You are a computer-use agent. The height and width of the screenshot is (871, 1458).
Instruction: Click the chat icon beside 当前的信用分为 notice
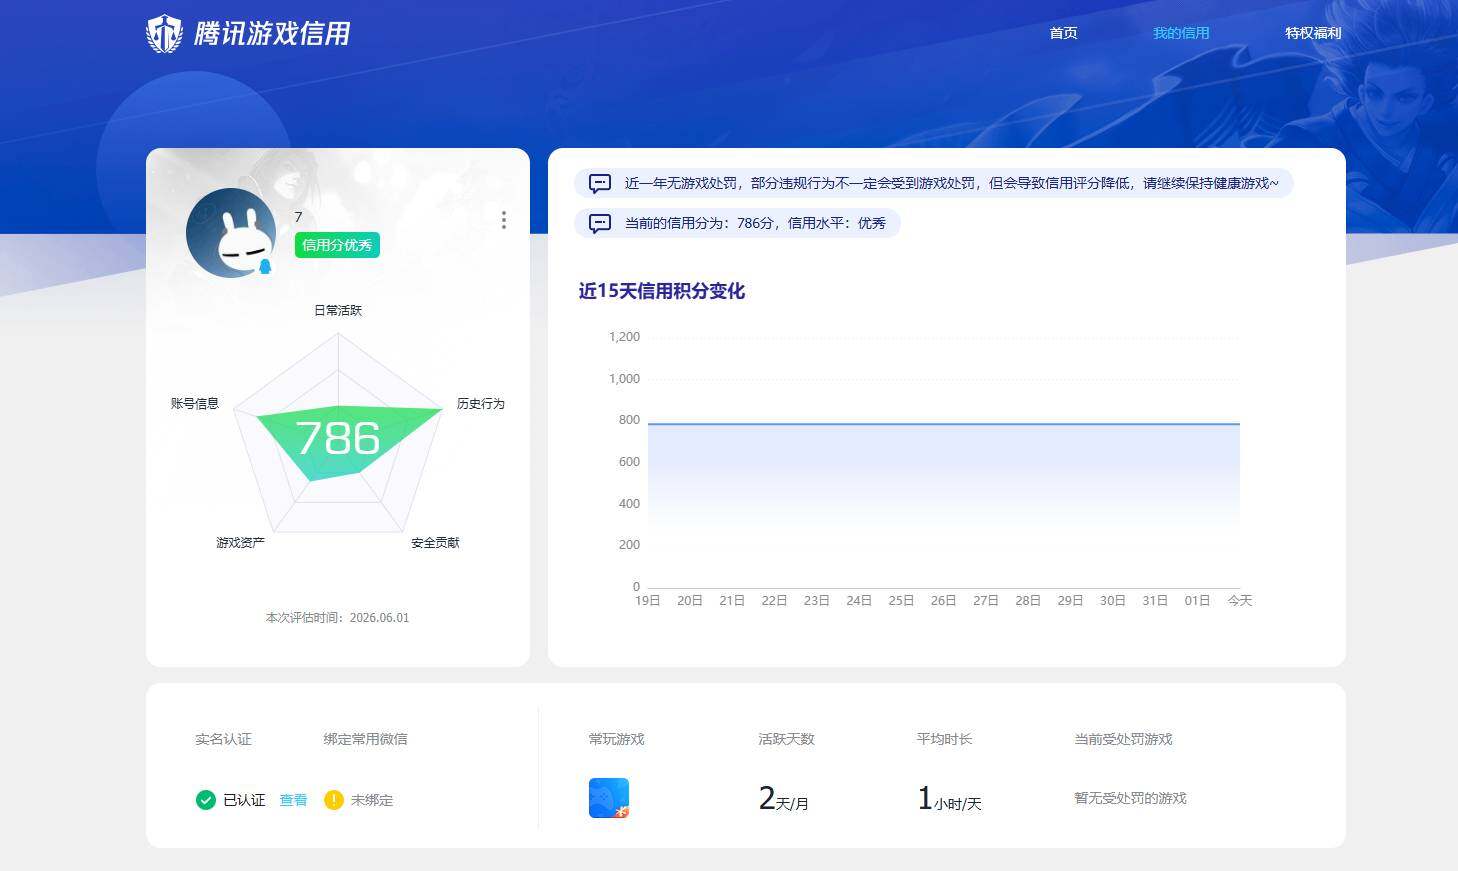[600, 223]
